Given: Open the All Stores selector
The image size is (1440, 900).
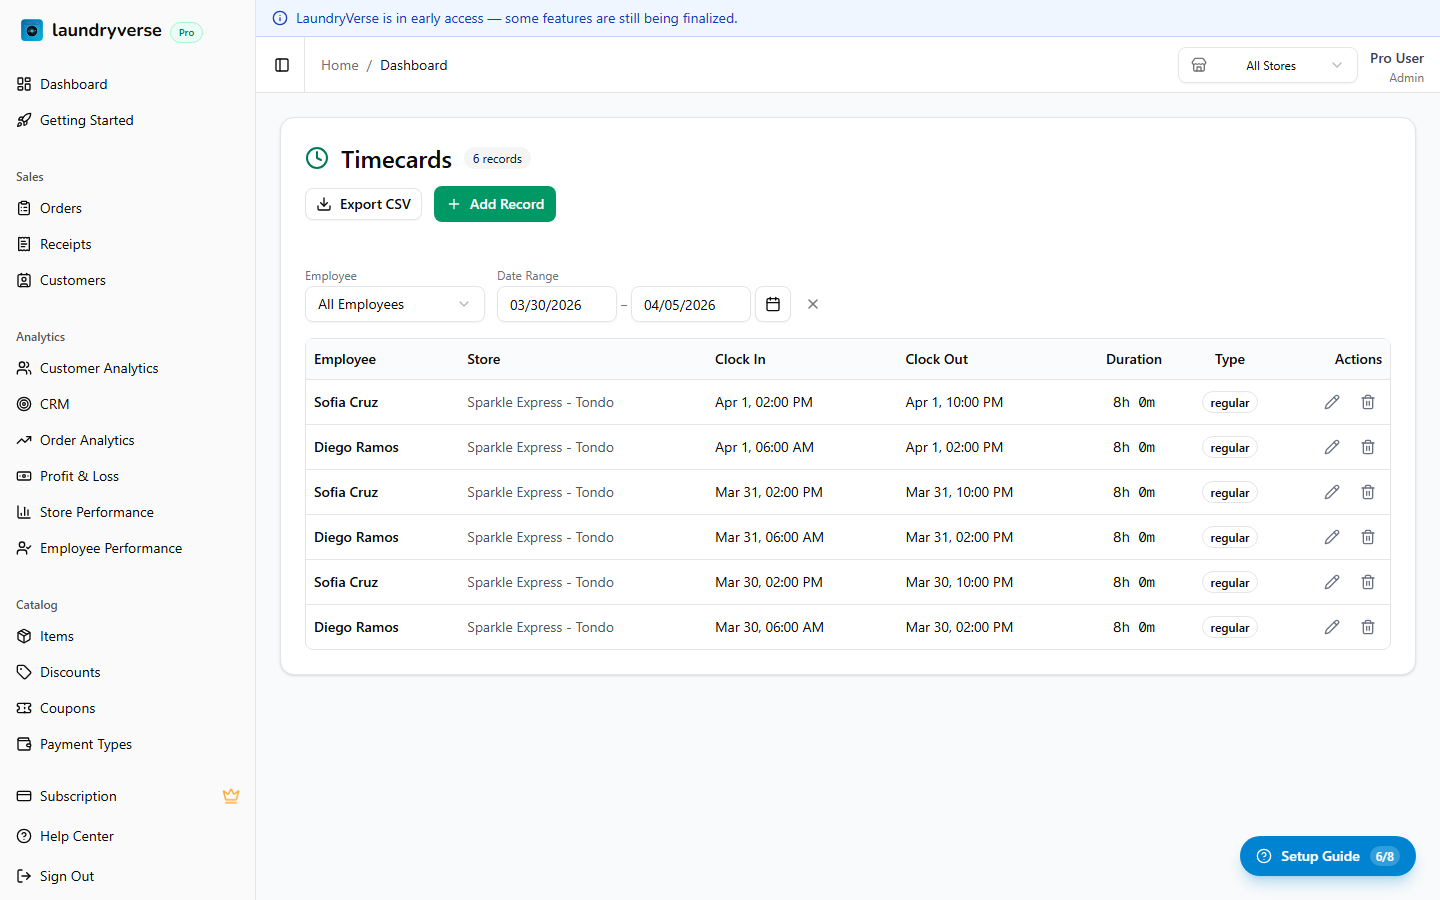Looking at the screenshot, I should coord(1268,65).
